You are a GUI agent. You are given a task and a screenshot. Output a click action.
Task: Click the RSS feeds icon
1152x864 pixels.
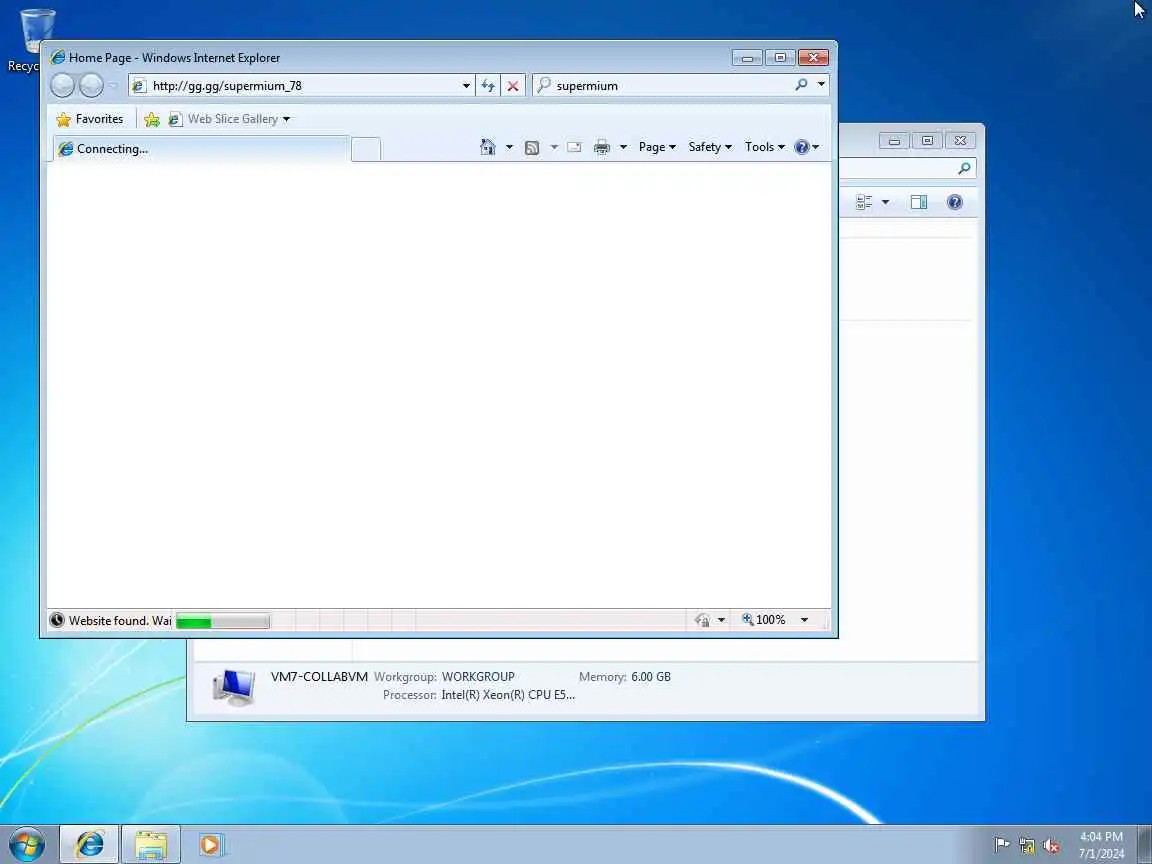click(x=532, y=148)
